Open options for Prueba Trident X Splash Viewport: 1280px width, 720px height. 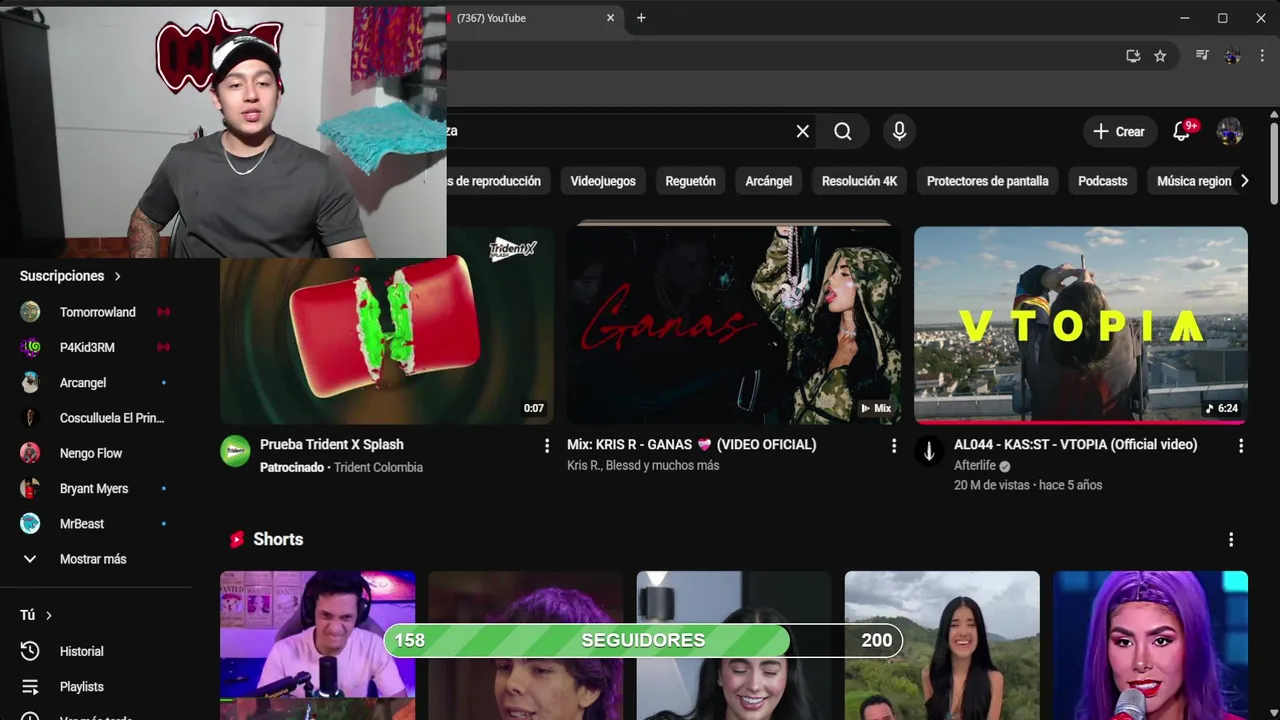[546, 445]
